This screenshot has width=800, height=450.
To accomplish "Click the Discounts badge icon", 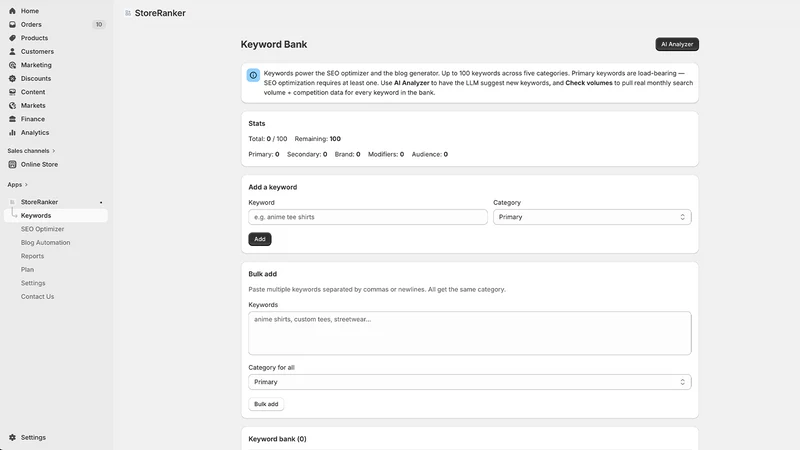I will coord(12,79).
